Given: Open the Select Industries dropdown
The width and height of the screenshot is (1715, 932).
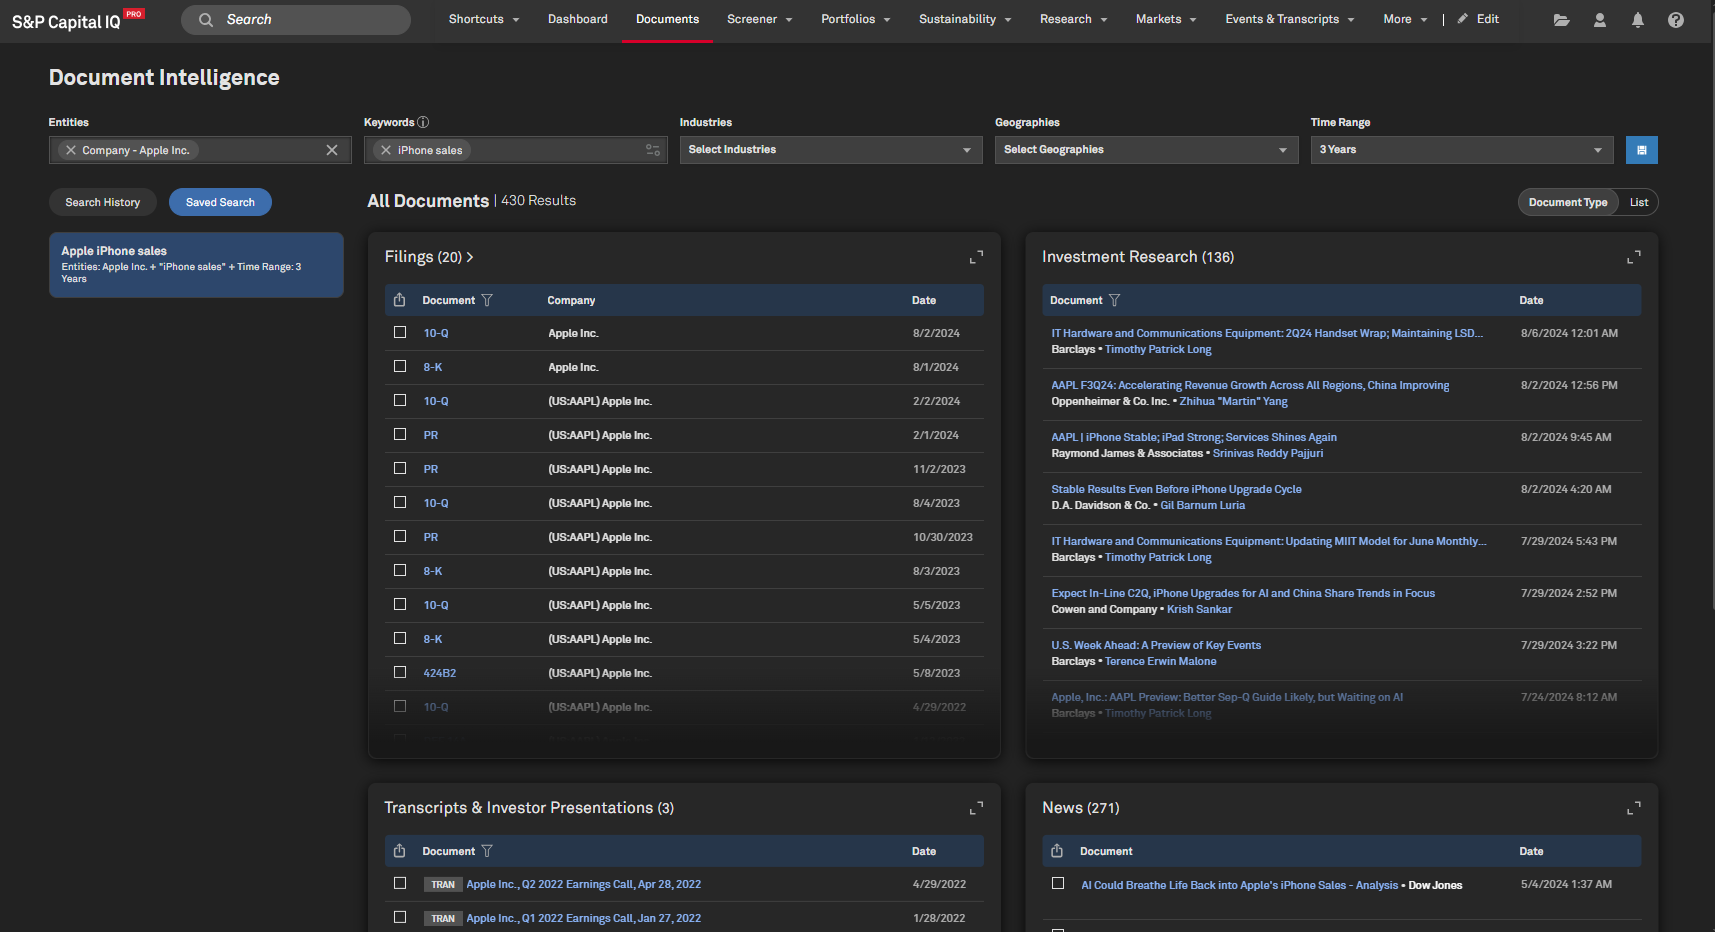Looking at the screenshot, I should coord(830,150).
